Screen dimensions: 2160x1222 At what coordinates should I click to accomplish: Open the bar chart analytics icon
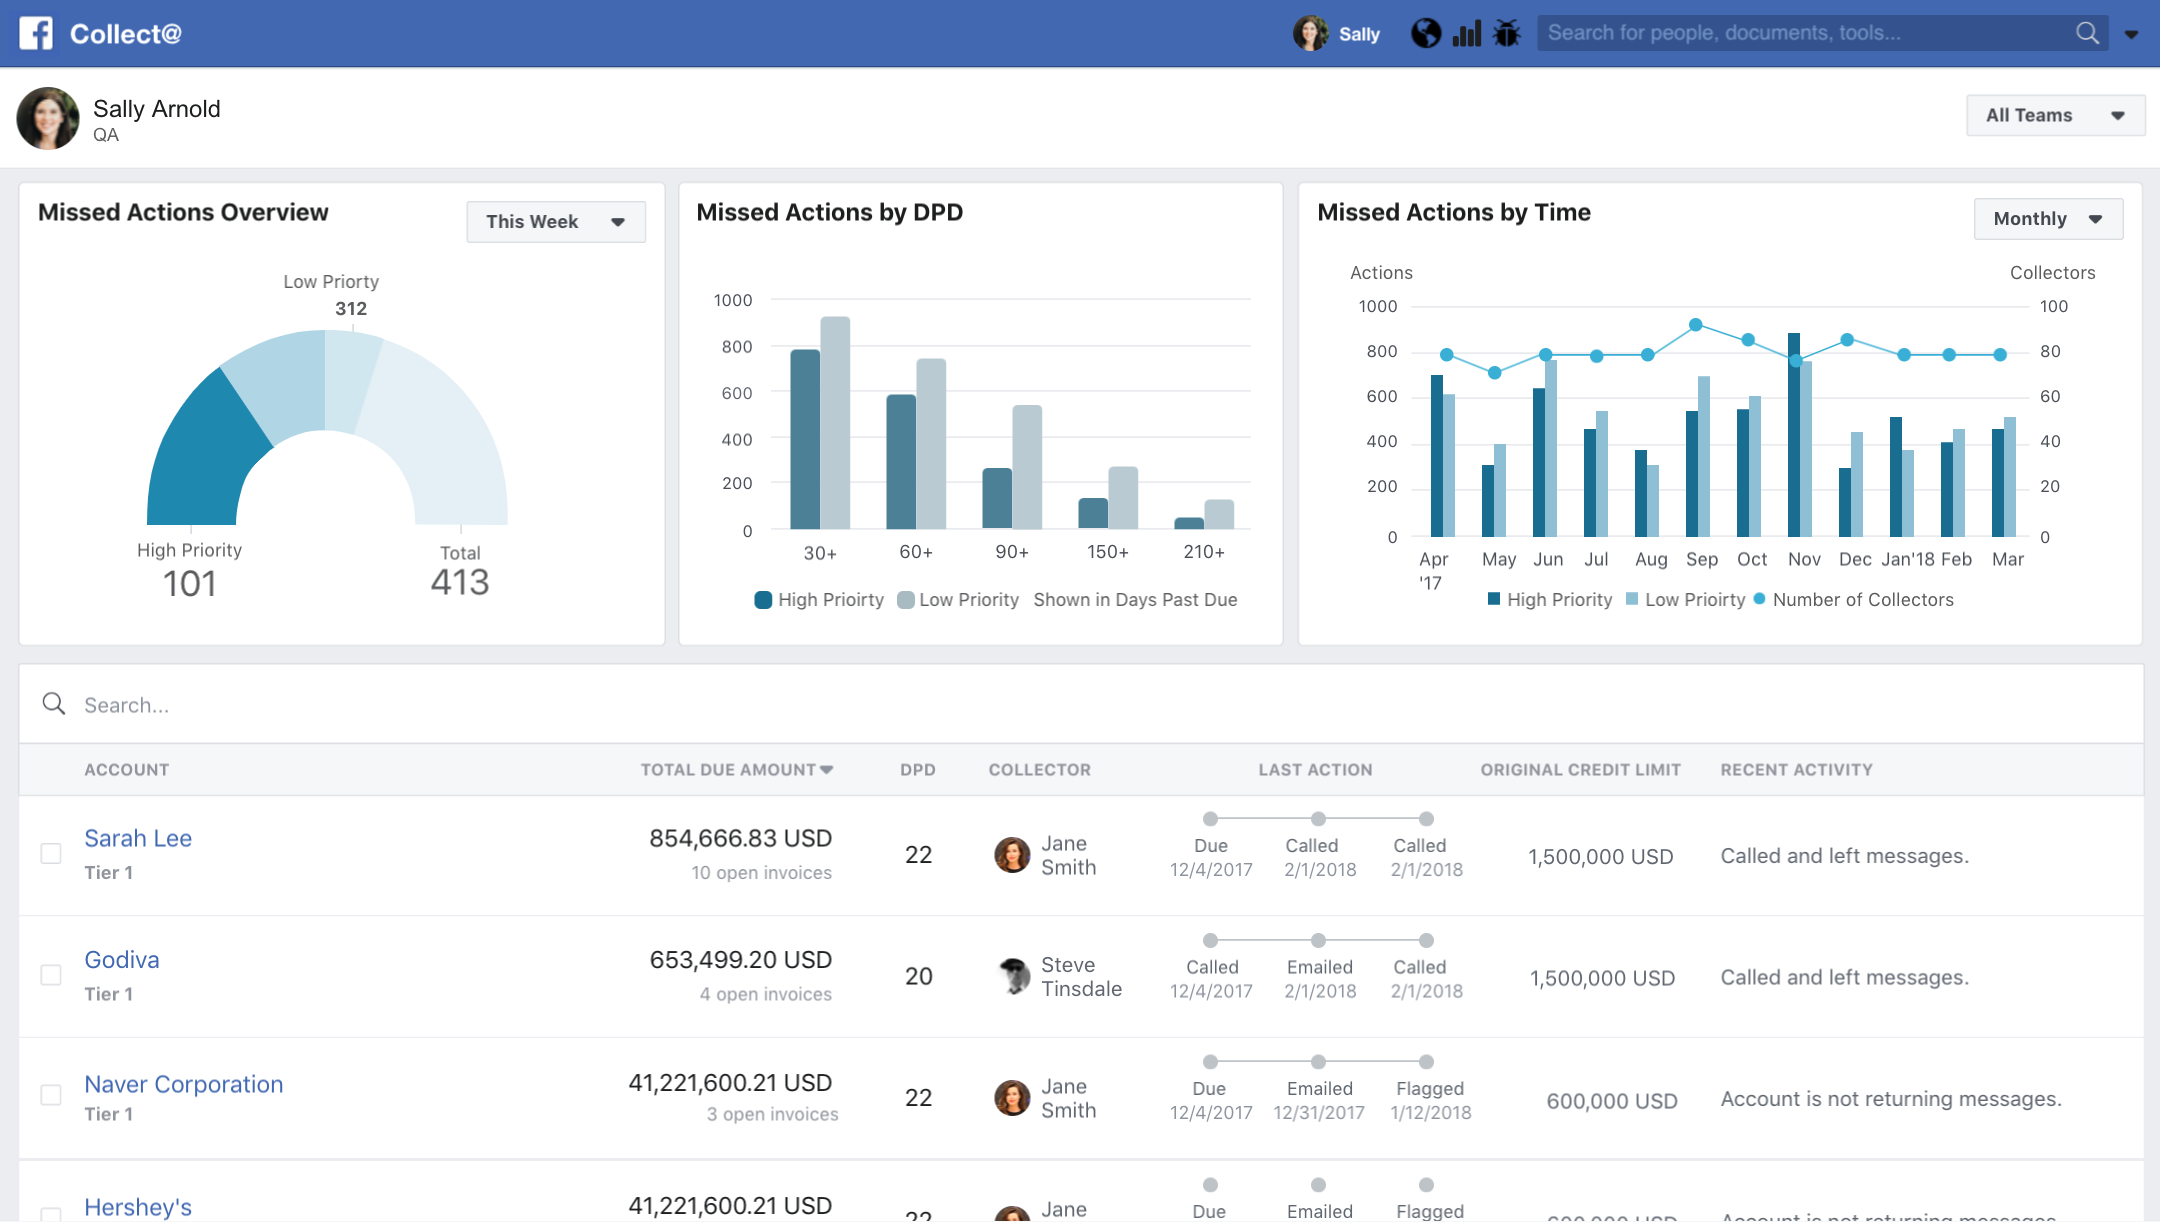1466,33
